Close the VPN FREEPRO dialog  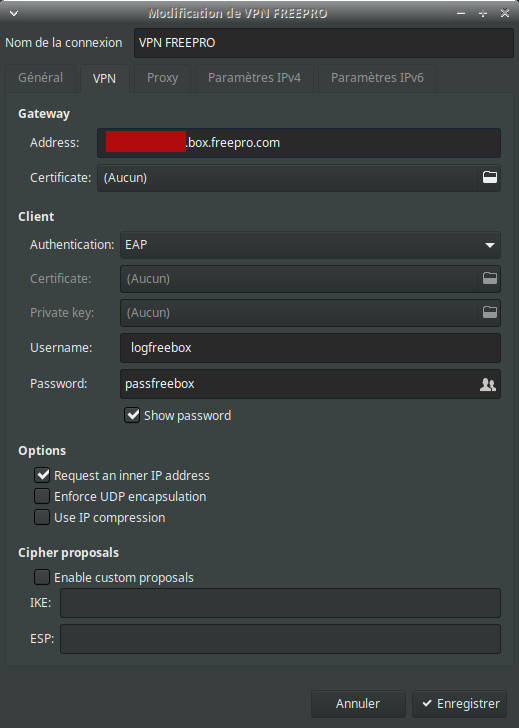(505, 13)
